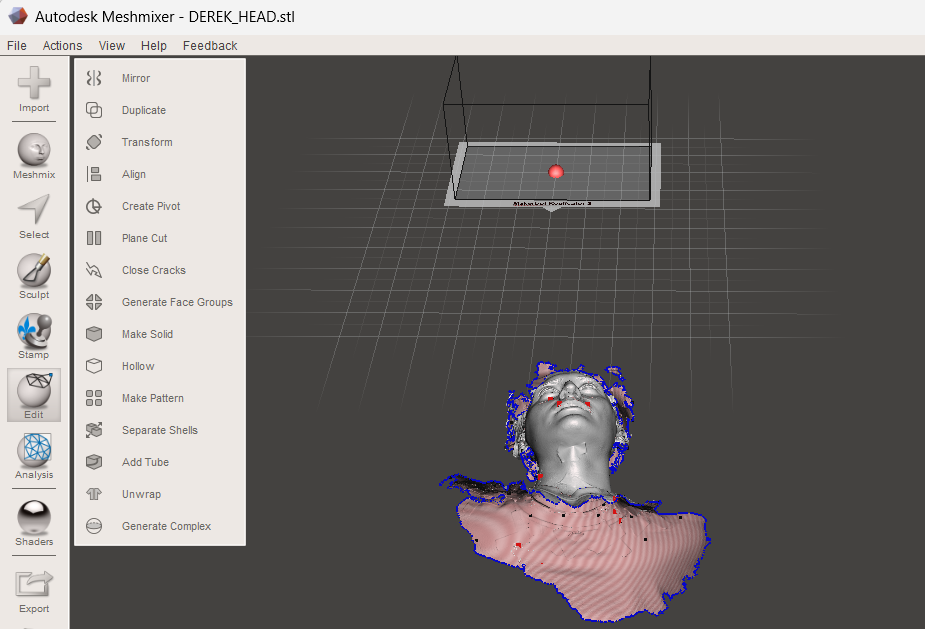This screenshot has width=925, height=629.
Task: Click the Make Pattern icon
Action: pyautogui.click(x=94, y=398)
